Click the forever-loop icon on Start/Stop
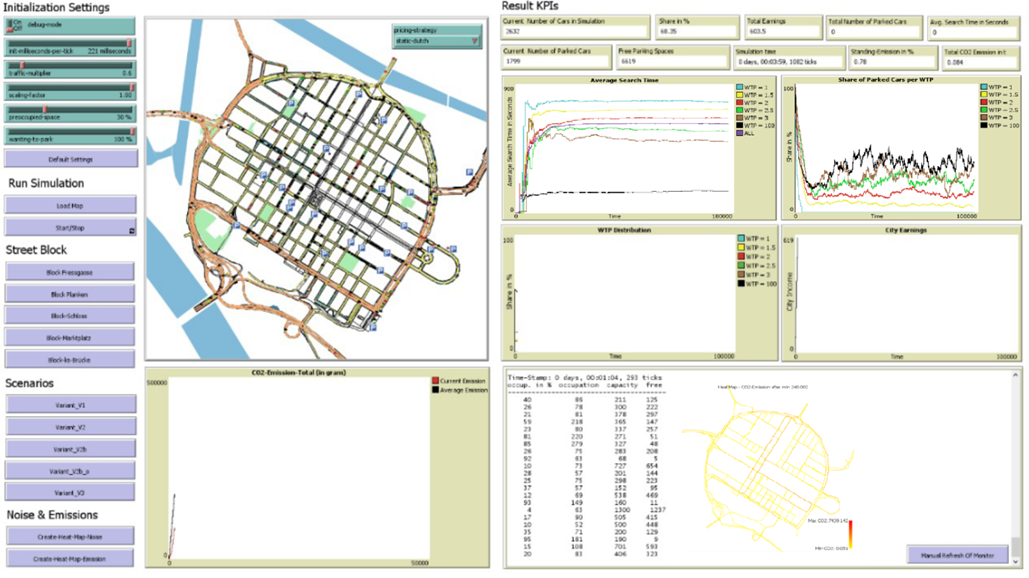1029x578 pixels. click(131, 232)
